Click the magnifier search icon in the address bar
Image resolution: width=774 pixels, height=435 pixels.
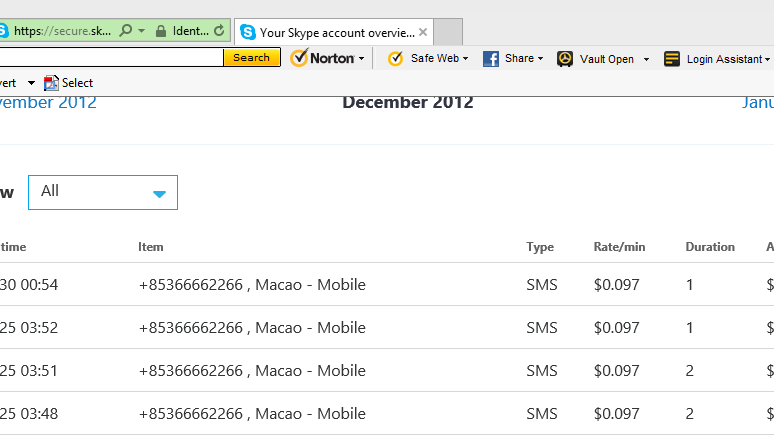[126, 31]
